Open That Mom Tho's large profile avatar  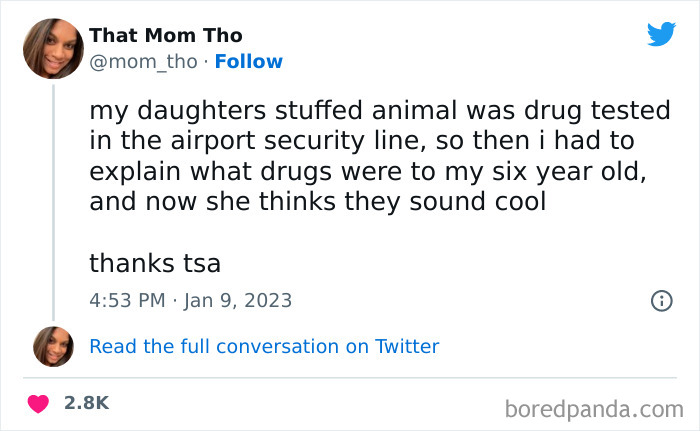53,48
